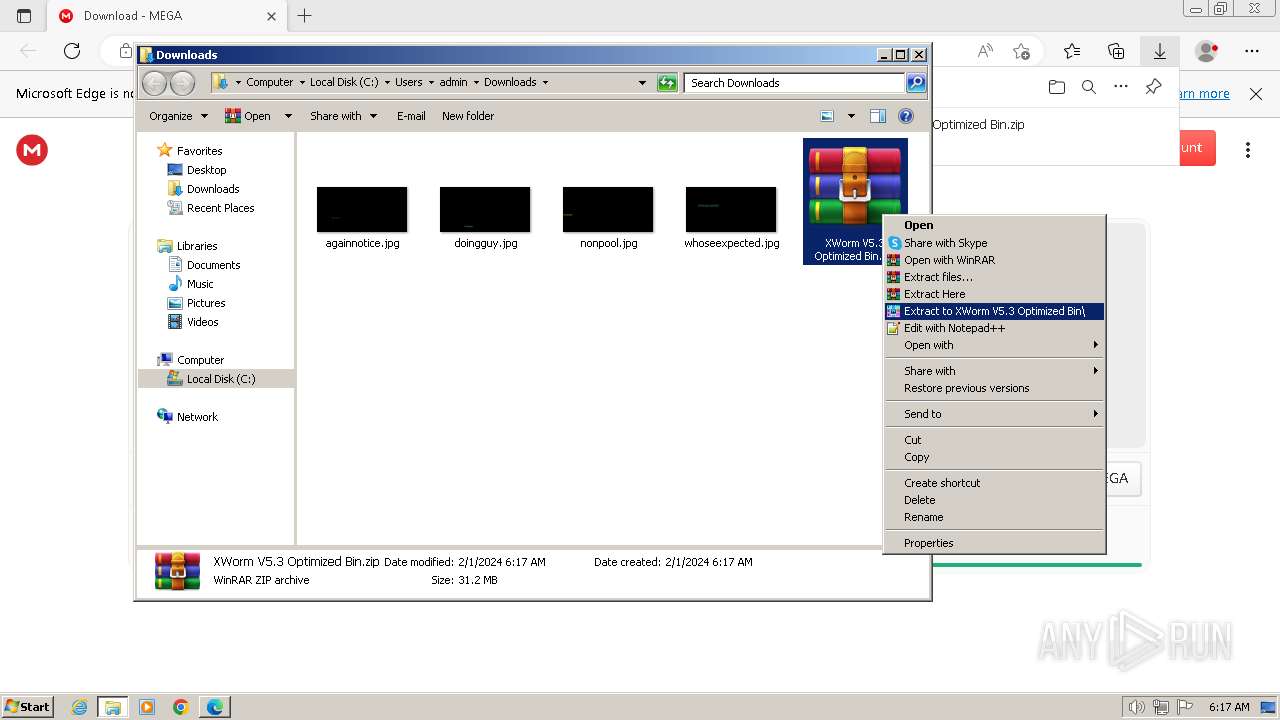Open the Pictures library
This screenshot has width=1280, height=720.
click(x=206, y=303)
